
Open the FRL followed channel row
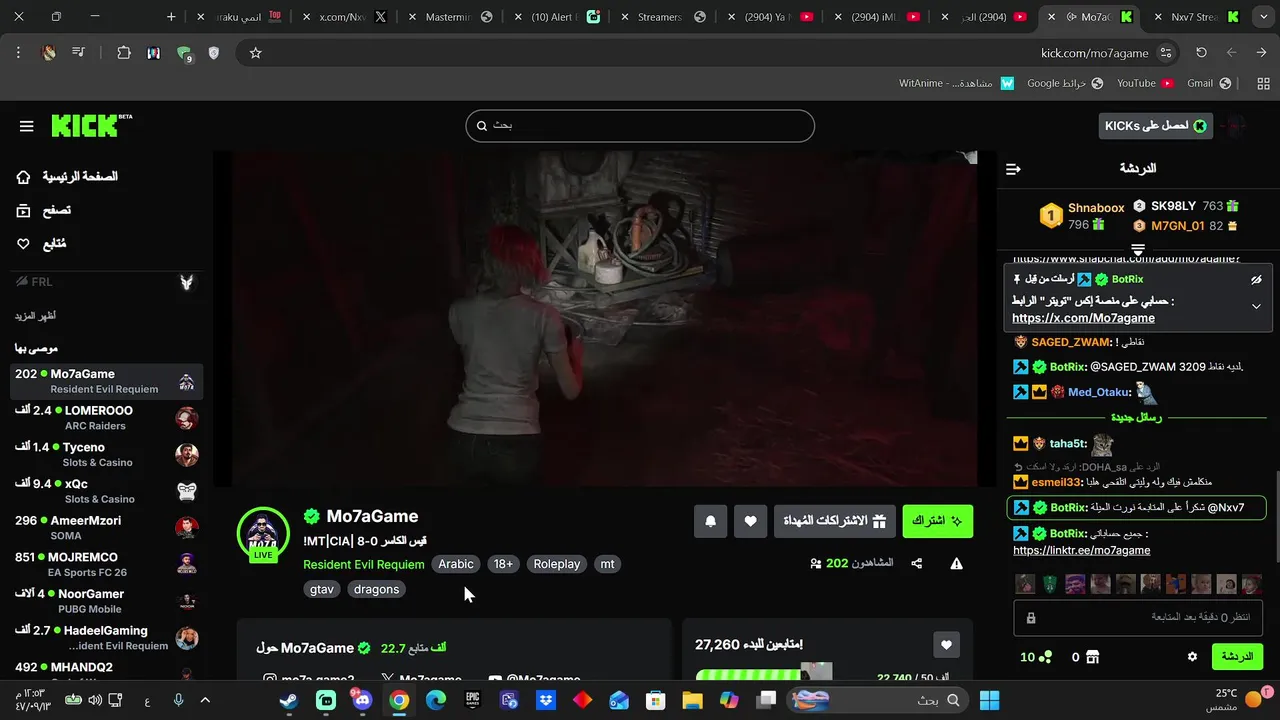[106, 282]
